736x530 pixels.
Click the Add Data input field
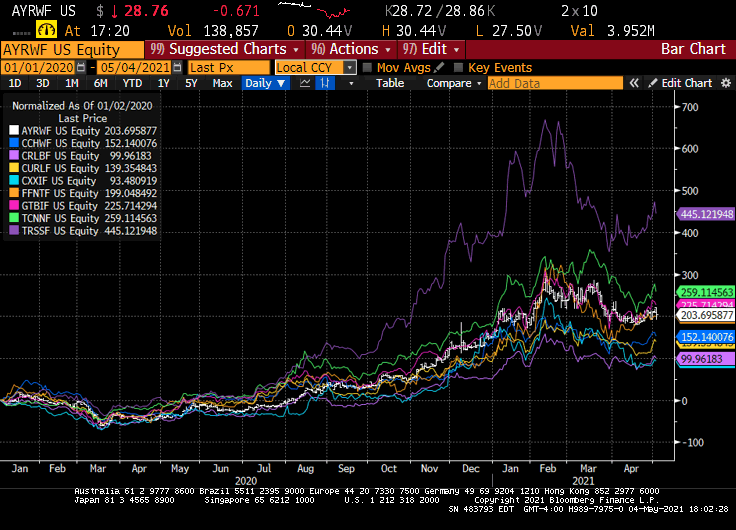[555, 83]
